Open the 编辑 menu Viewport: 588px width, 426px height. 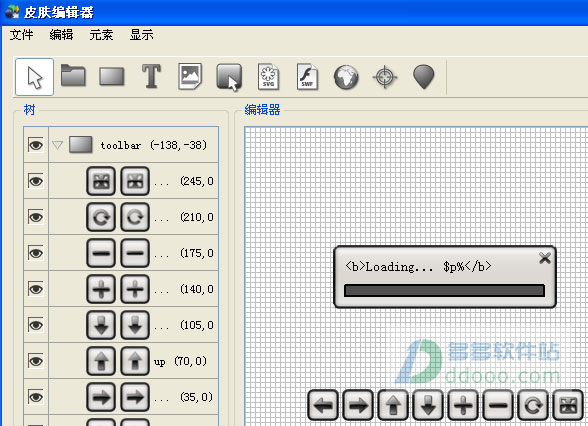click(x=61, y=35)
